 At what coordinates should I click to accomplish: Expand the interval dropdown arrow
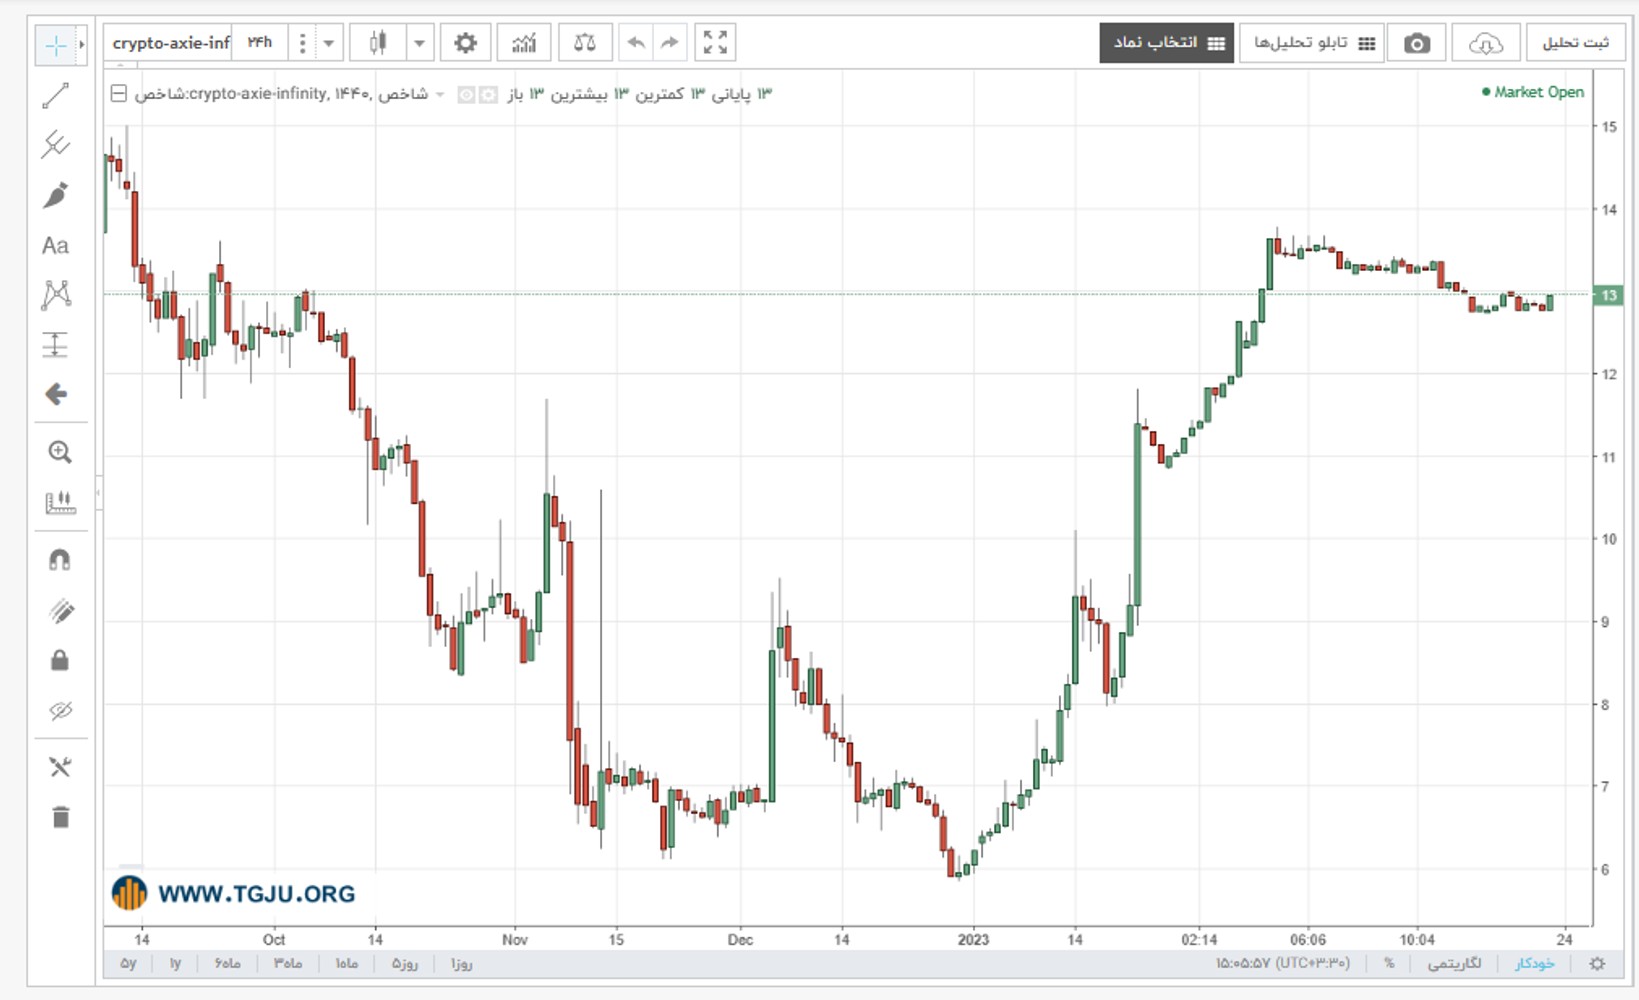329,43
